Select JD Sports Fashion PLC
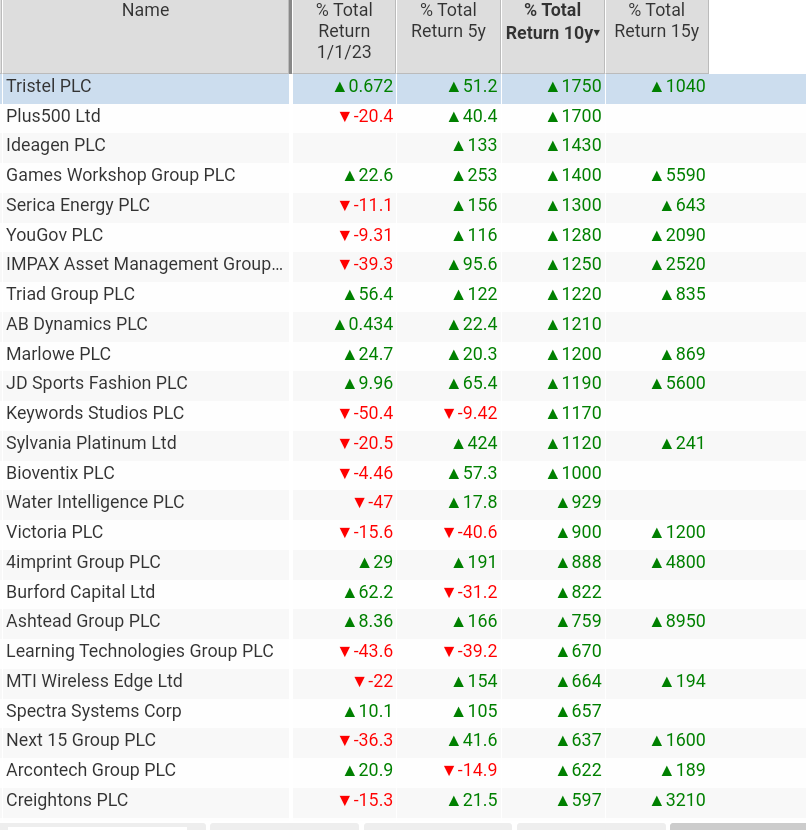The image size is (806, 830). tap(97, 383)
